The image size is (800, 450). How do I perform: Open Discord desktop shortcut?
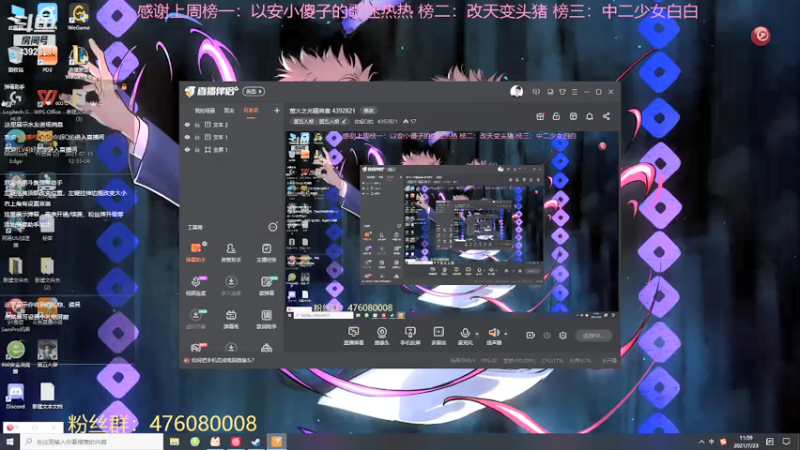tap(15, 395)
